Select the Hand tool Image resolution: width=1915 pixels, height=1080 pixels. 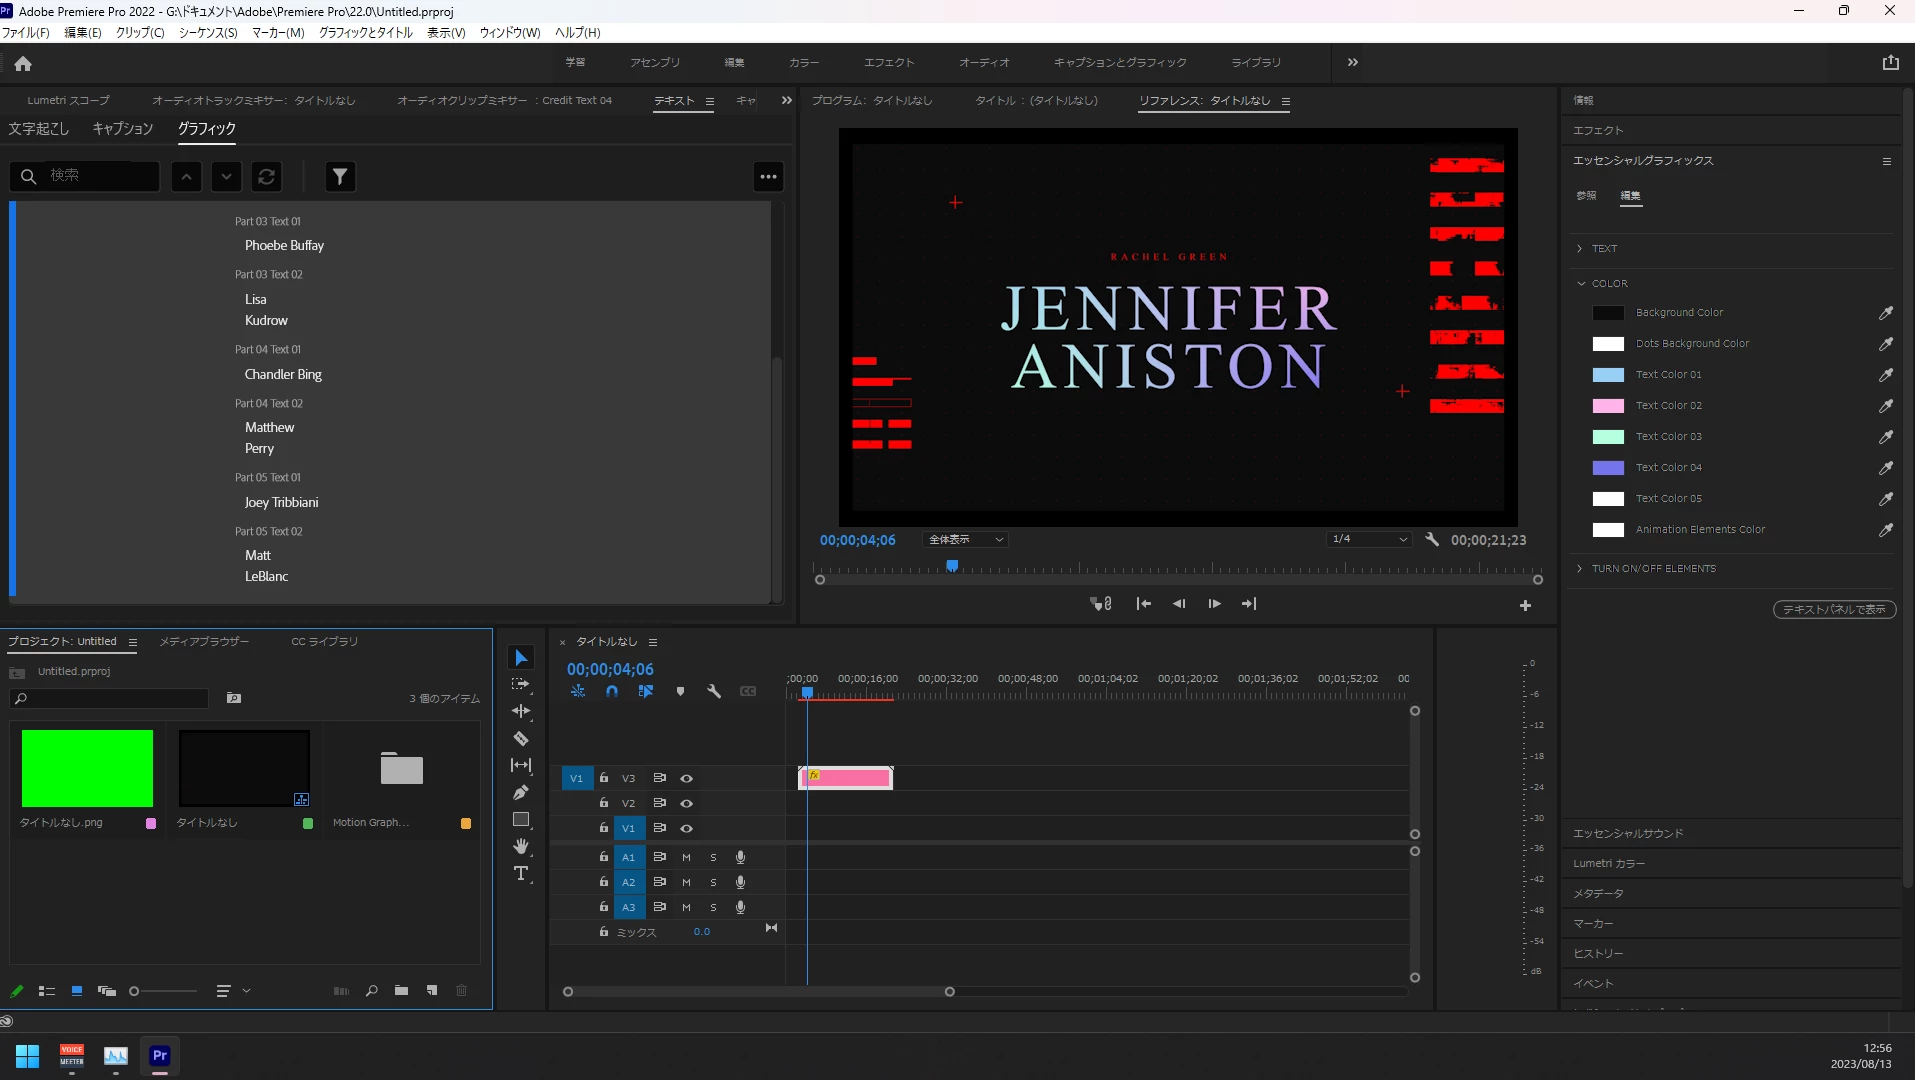coord(521,846)
